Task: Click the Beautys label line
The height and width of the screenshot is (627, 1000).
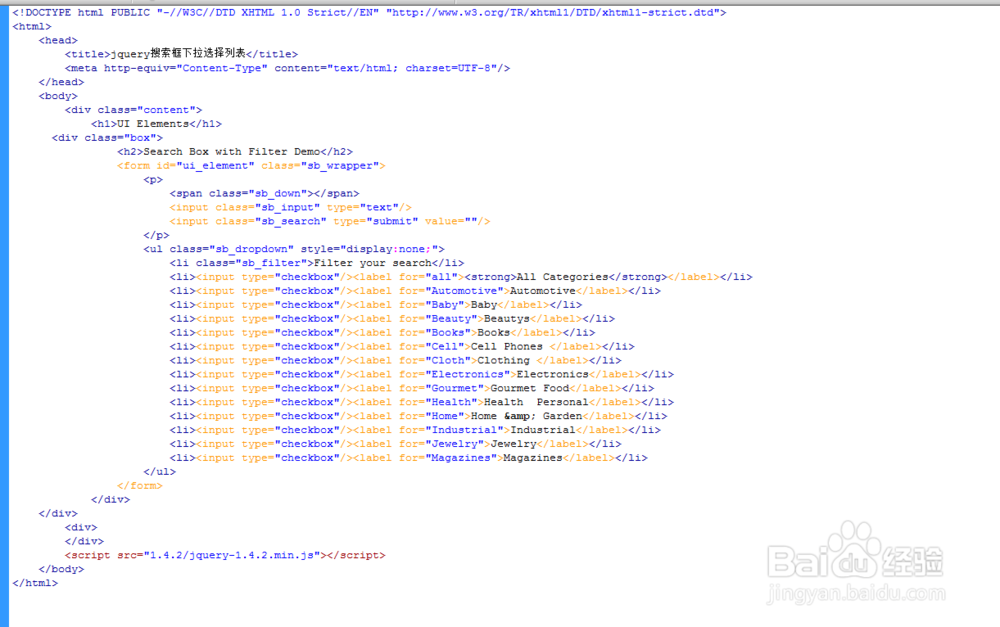Action: [392, 319]
